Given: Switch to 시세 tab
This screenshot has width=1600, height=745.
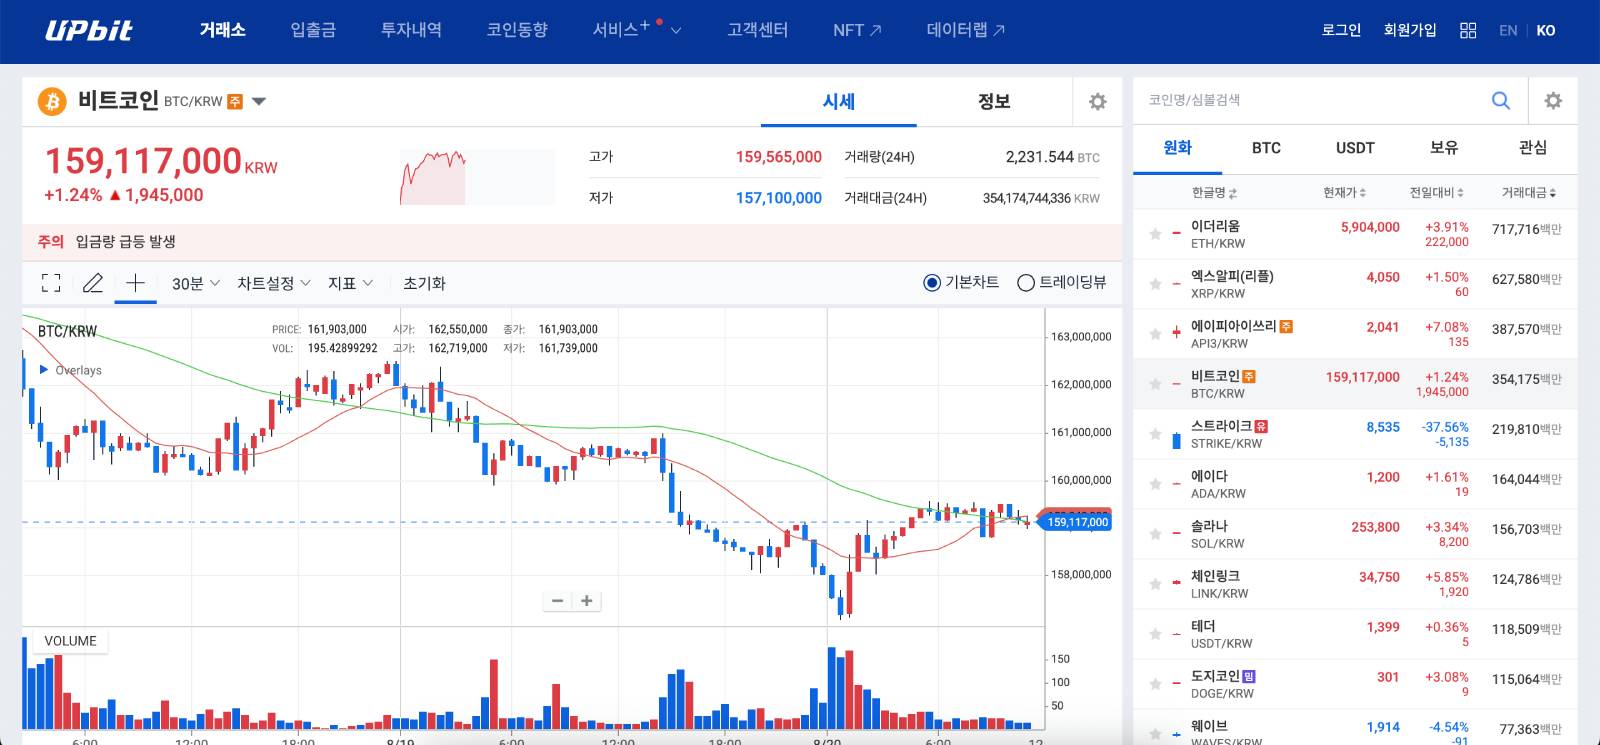Looking at the screenshot, I should (x=838, y=101).
